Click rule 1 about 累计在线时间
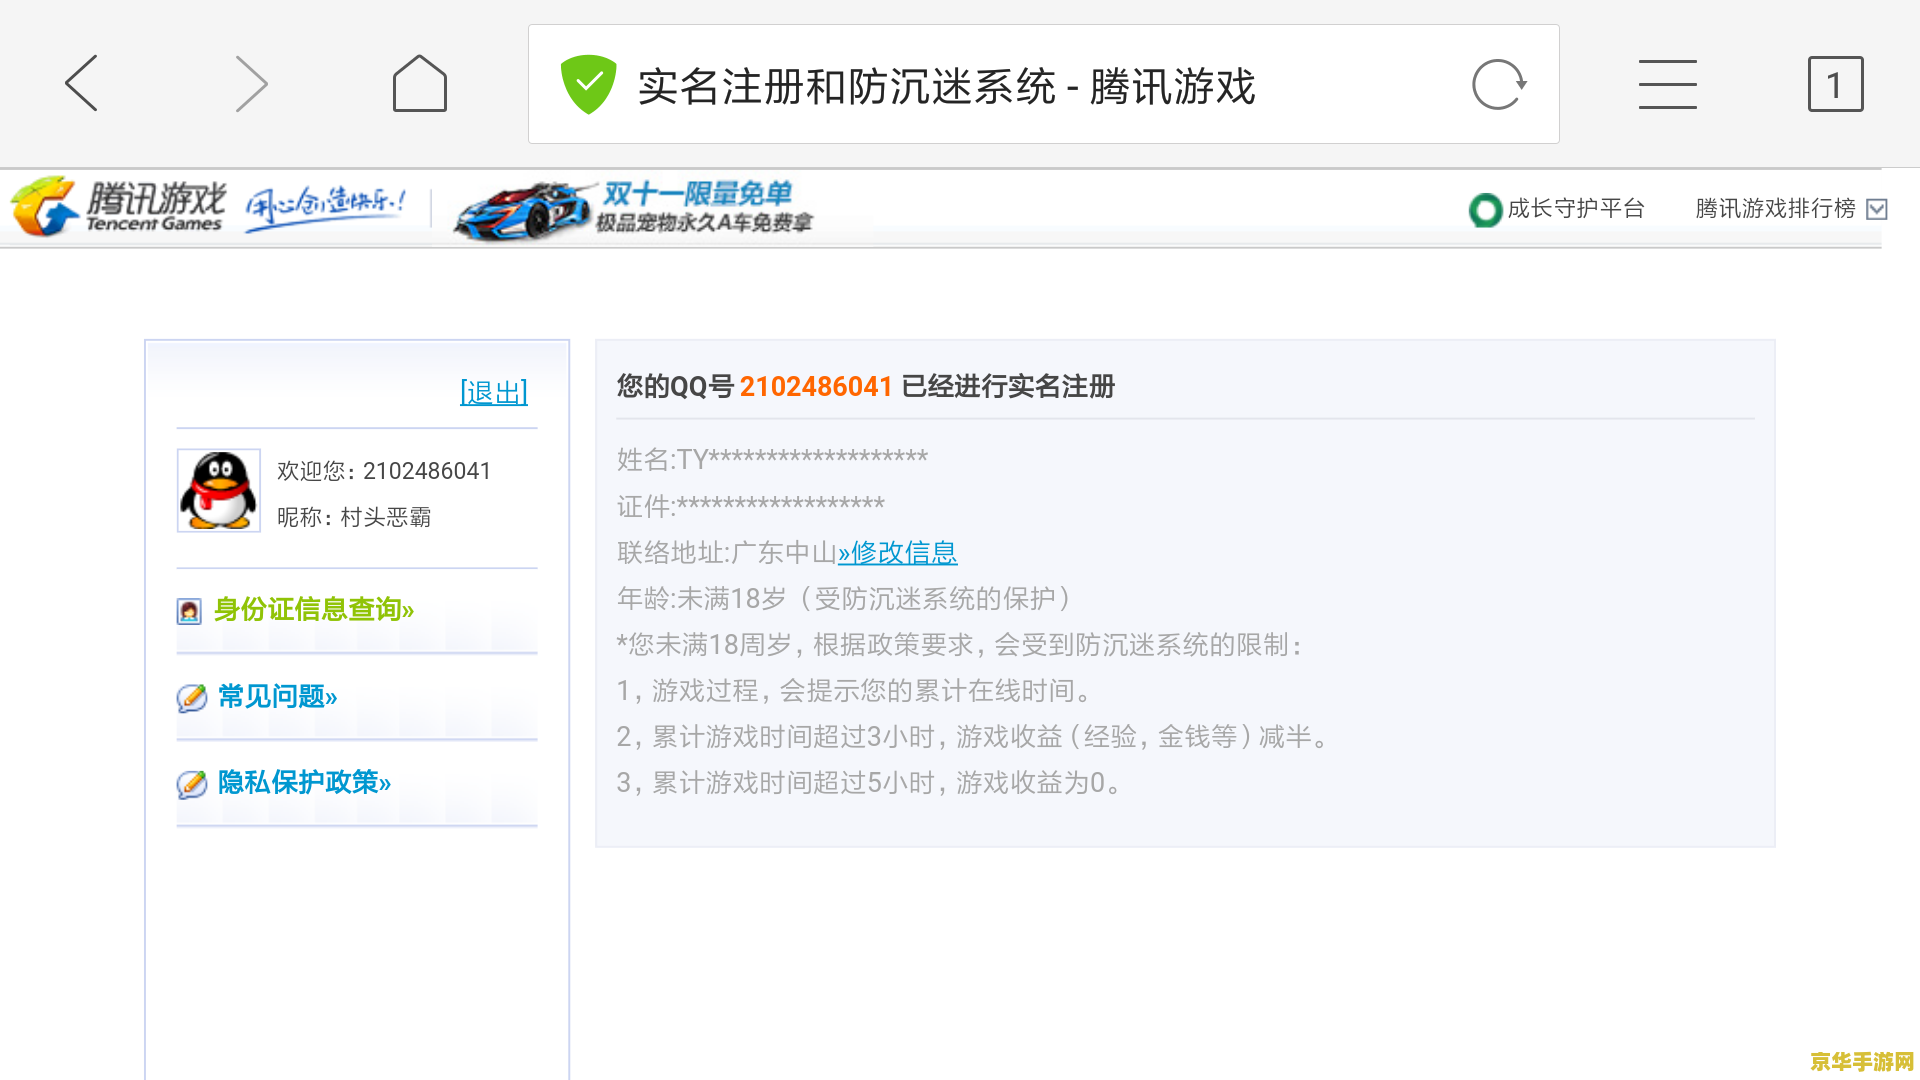This screenshot has height=1080, width=1920. point(856,691)
